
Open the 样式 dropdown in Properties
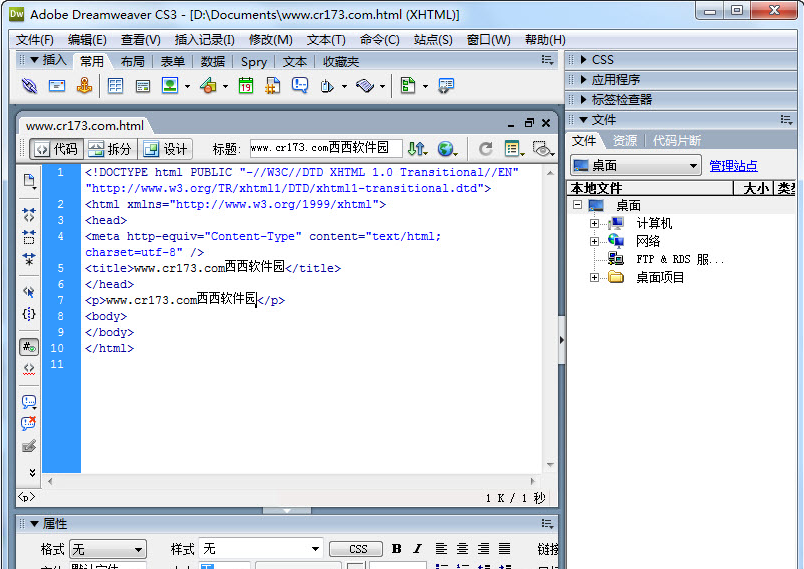[x=261, y=549]
